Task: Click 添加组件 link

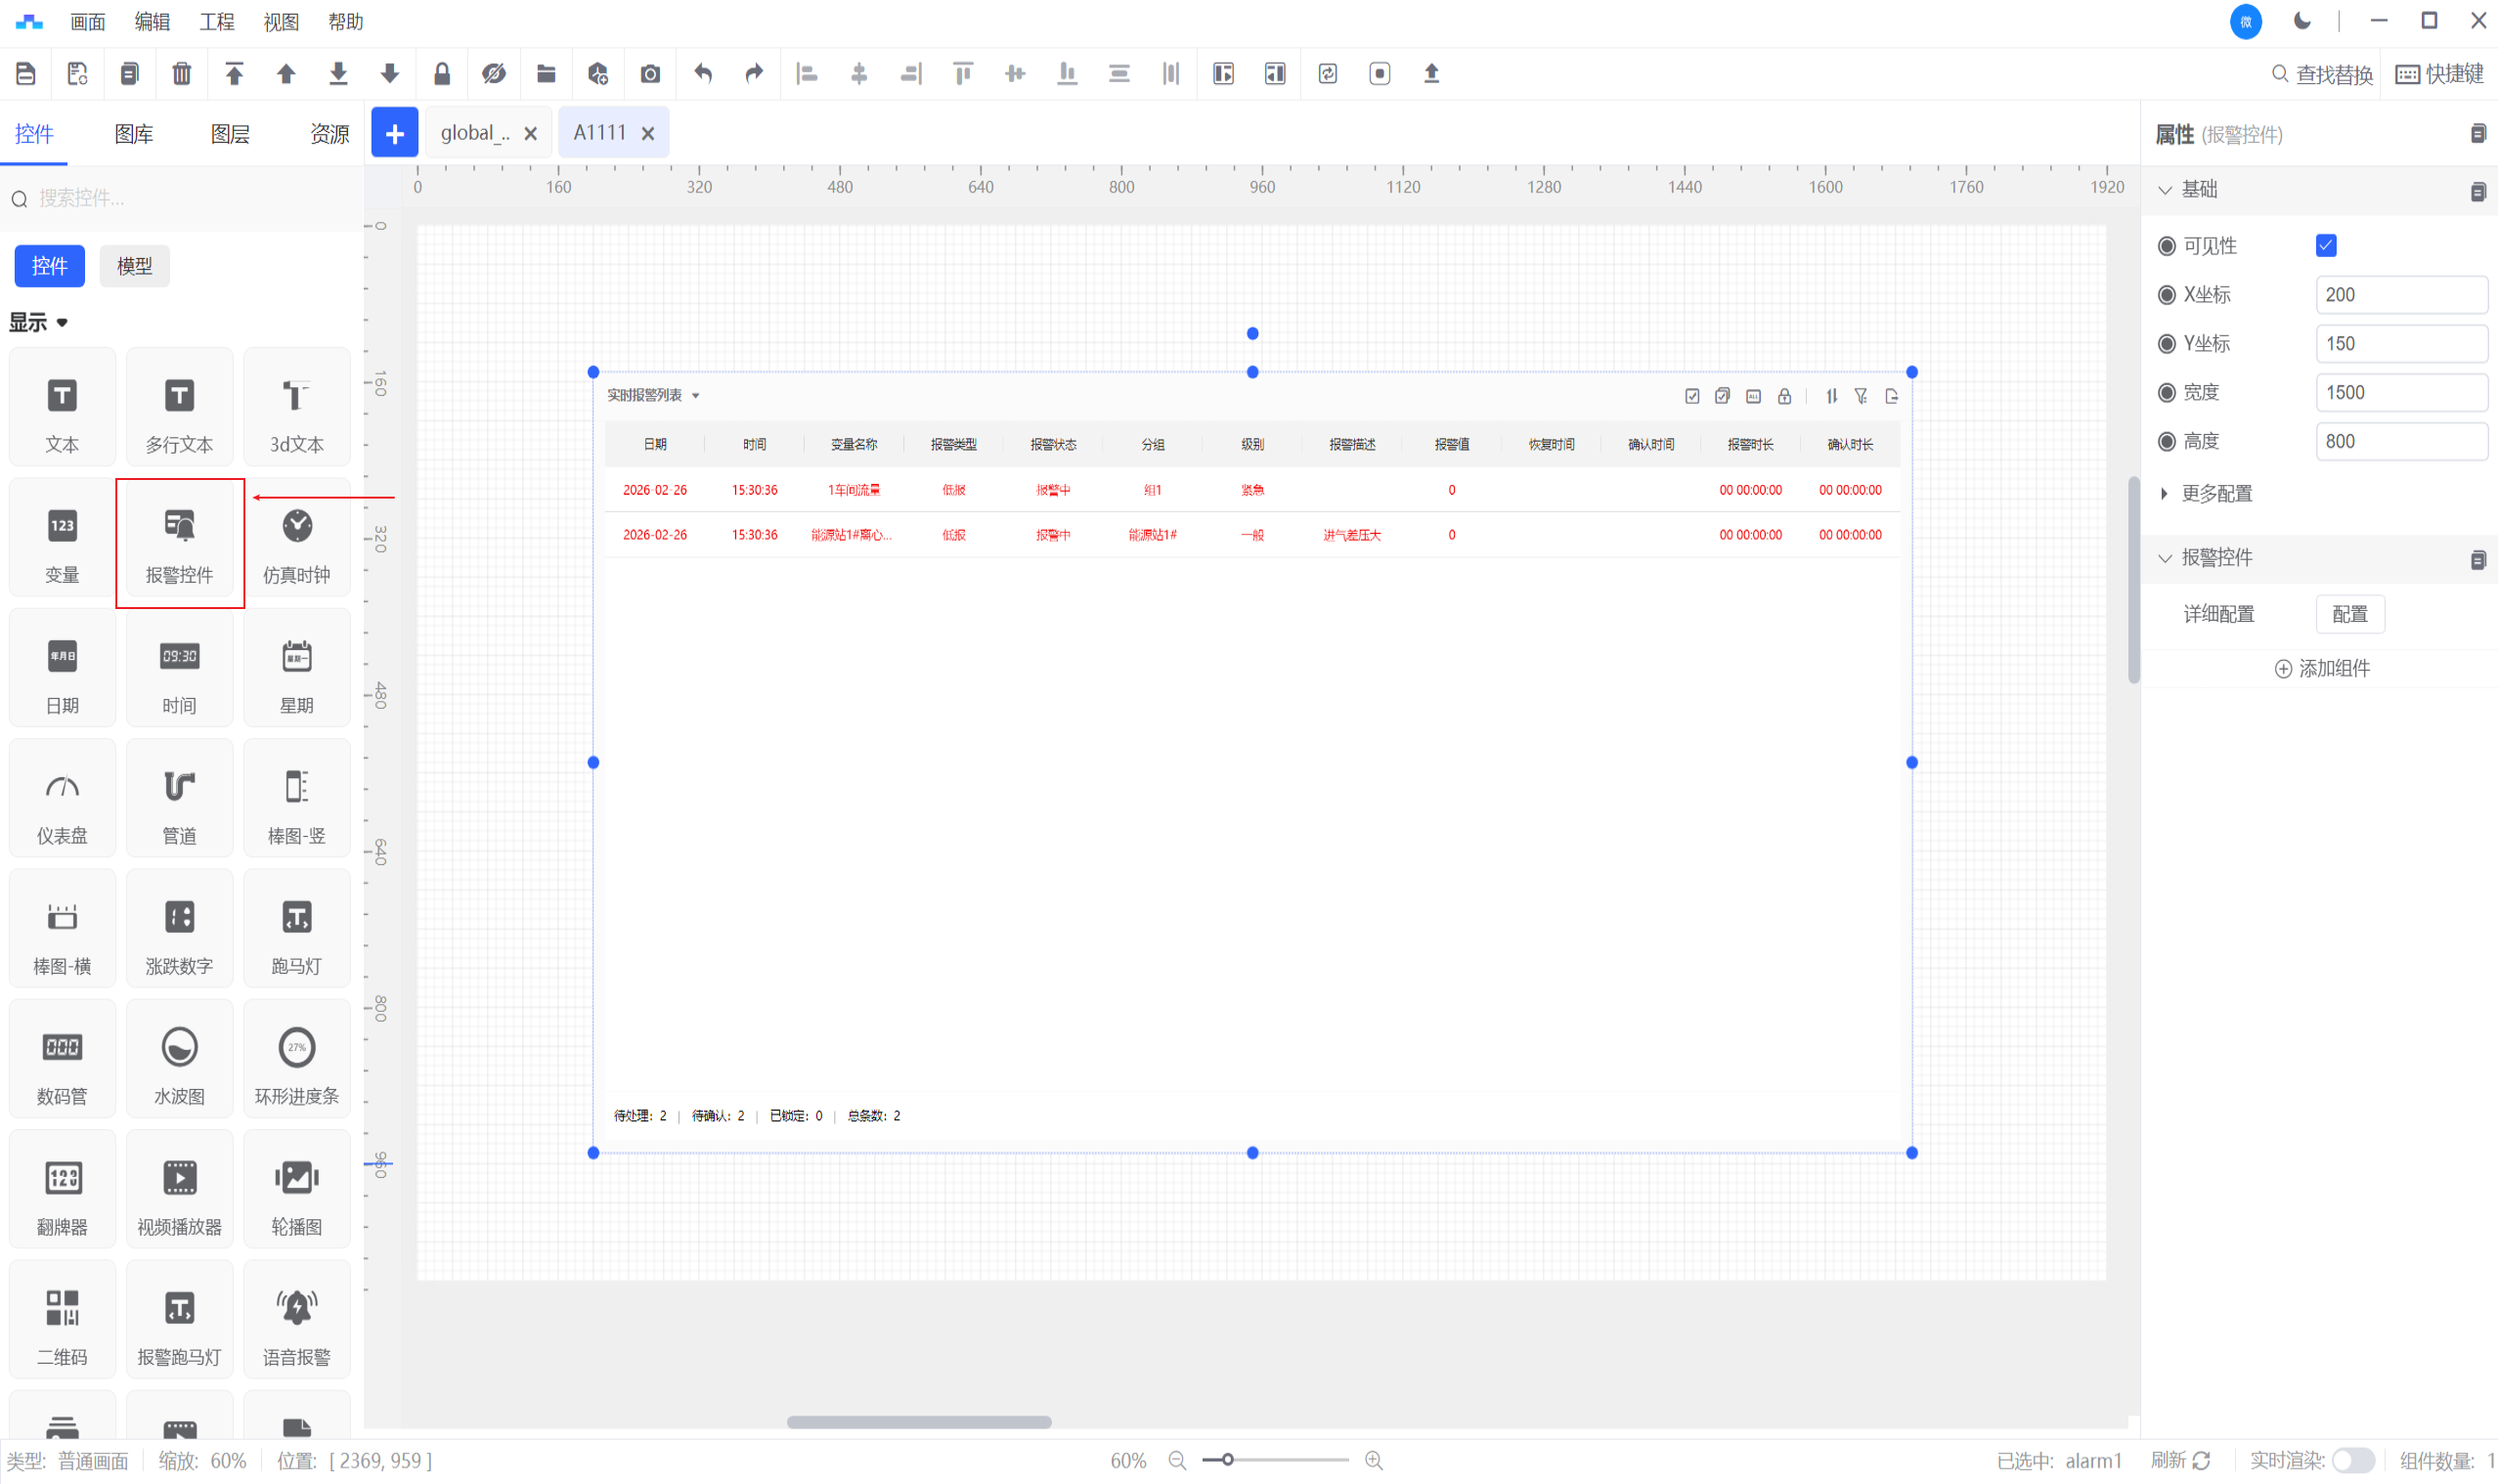Action: [2321, 668]
